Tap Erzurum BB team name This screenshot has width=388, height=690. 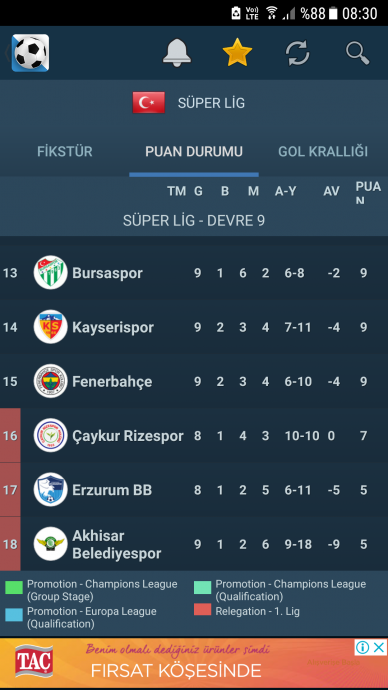click(112, 490)
